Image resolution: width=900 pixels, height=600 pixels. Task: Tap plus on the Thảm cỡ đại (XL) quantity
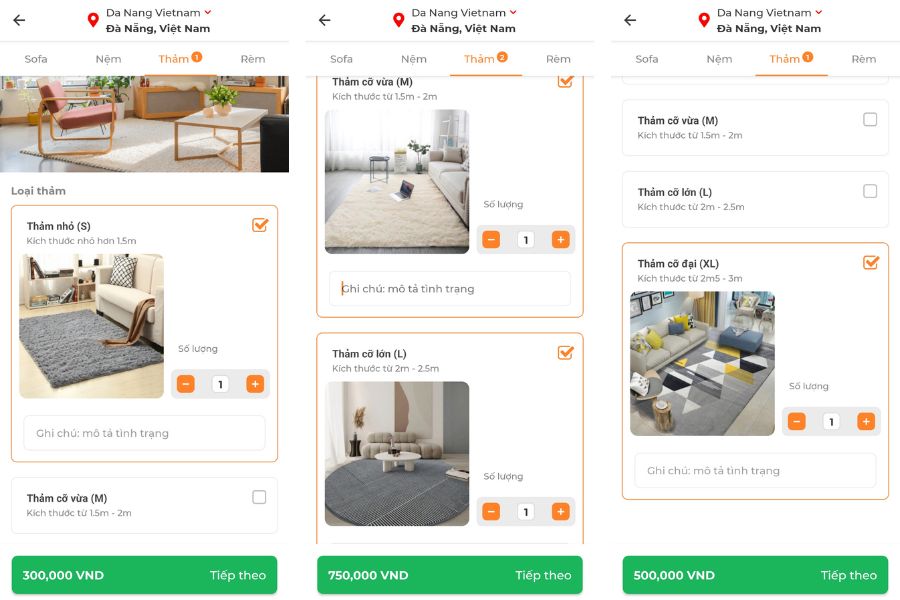pos(866,421)
